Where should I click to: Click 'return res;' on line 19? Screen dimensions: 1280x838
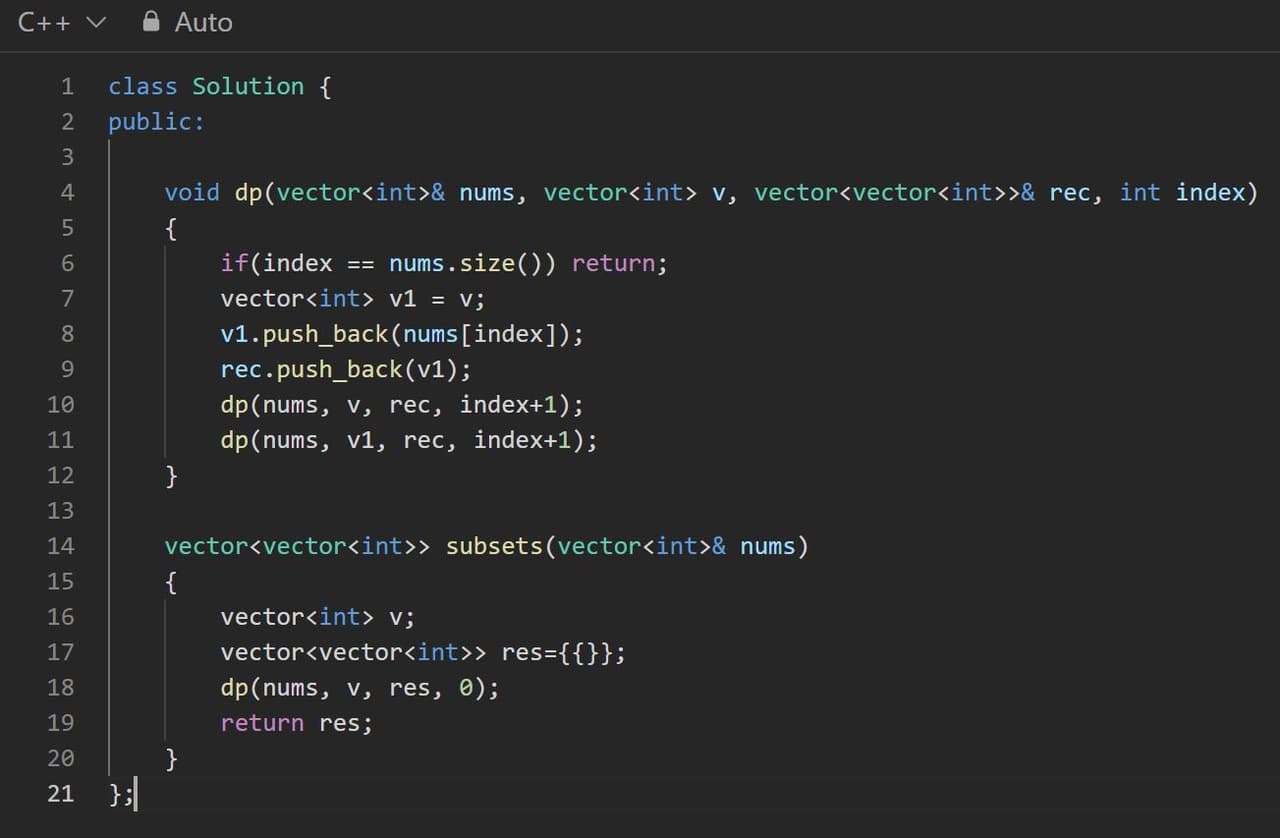tap(296, 723)
